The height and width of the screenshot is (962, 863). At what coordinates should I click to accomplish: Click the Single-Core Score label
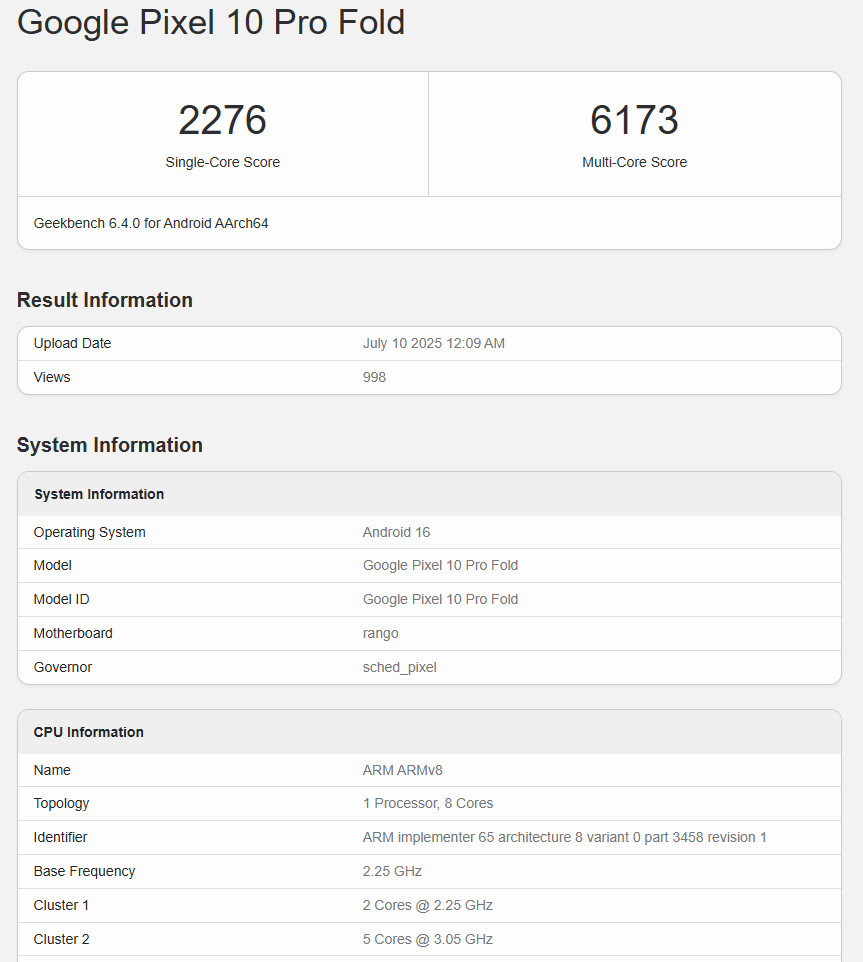tap(222, 162)
